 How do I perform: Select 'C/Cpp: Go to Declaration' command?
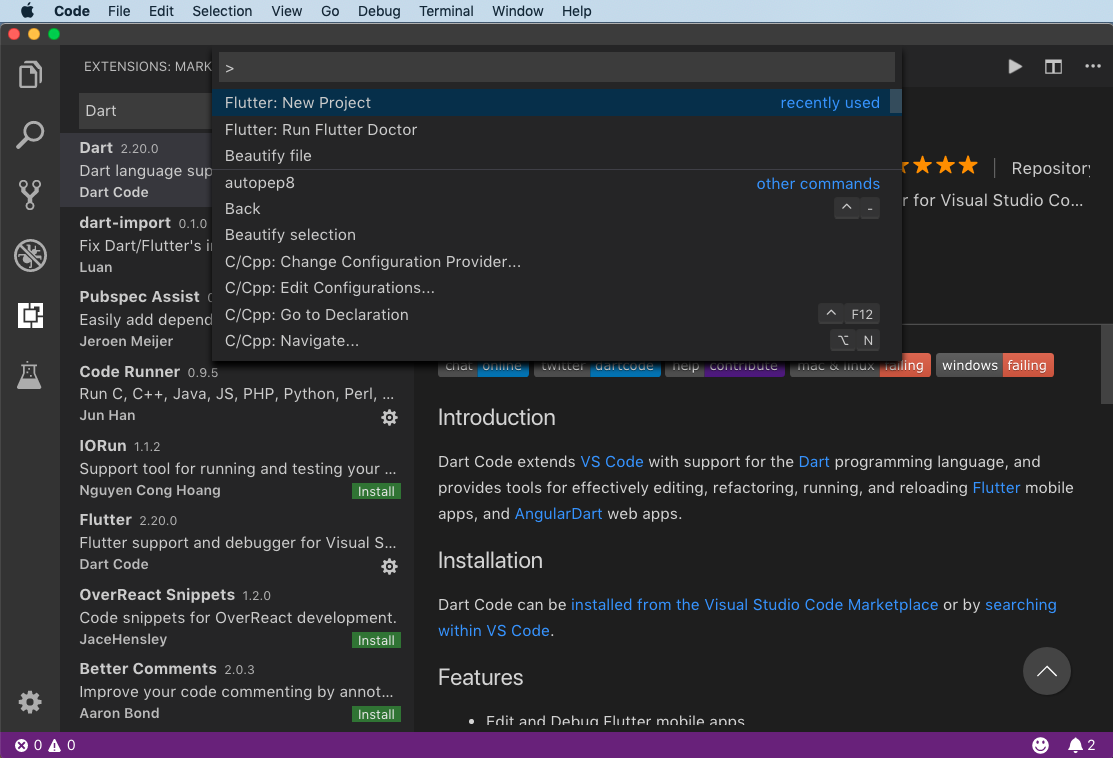click(x=551, y=314)
